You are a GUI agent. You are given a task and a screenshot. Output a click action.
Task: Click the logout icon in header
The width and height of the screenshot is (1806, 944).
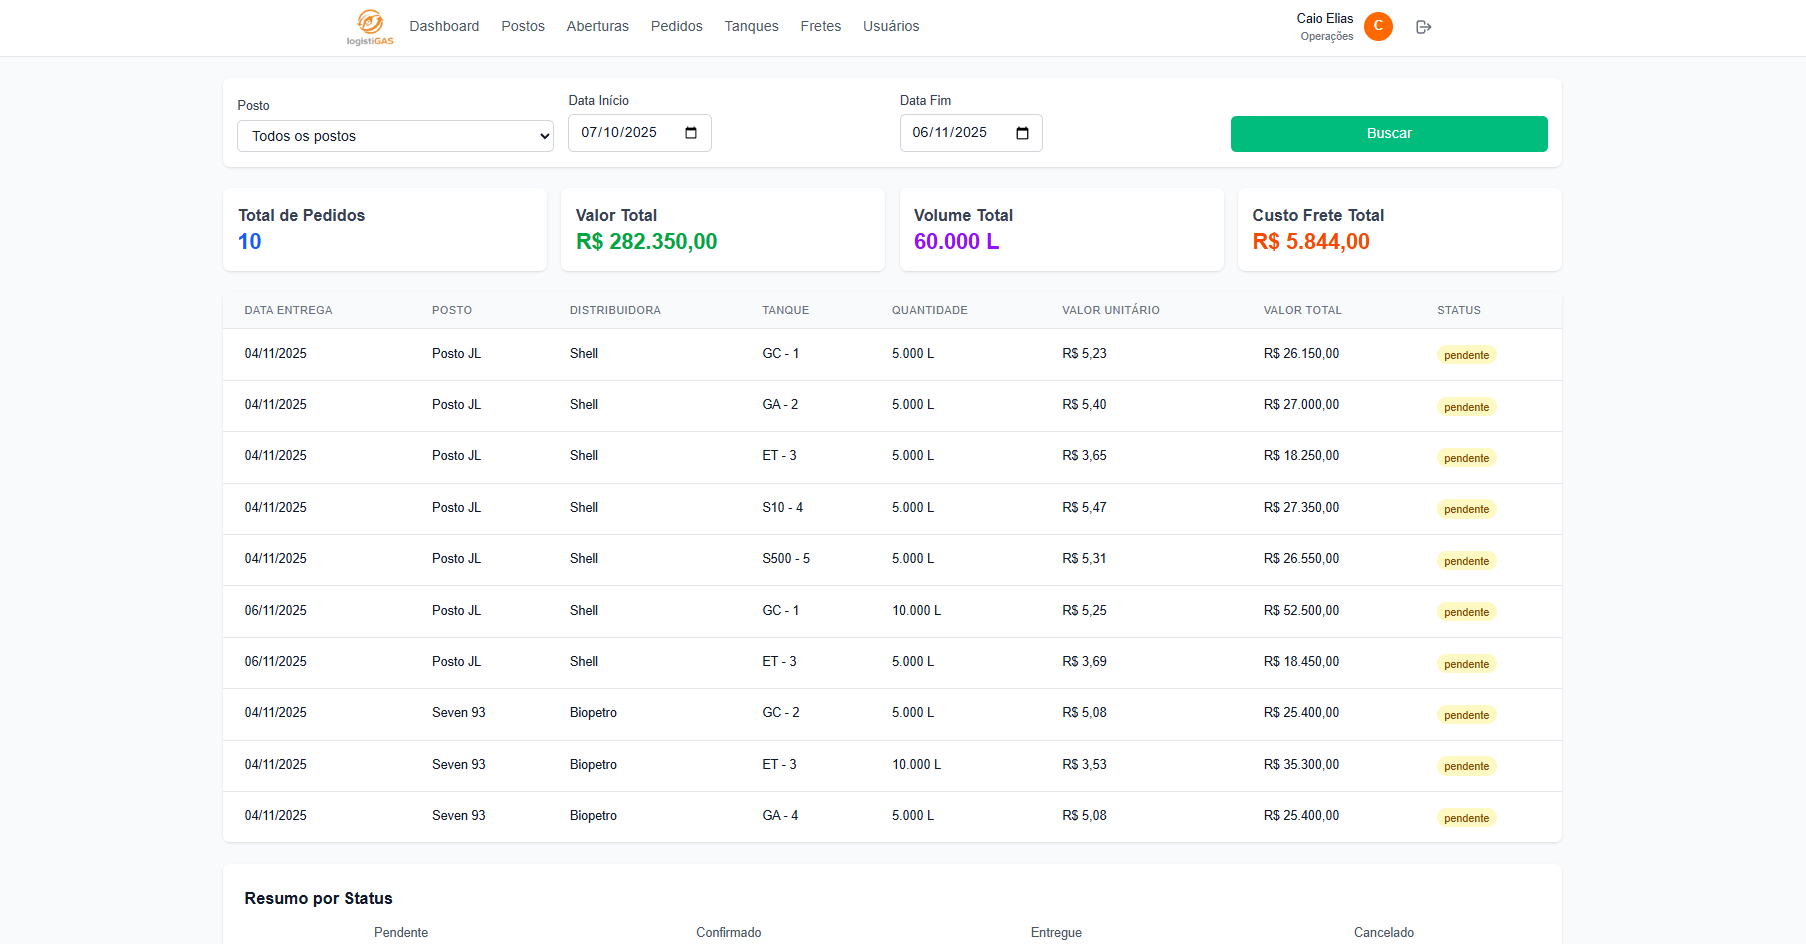click(1424, 27)
